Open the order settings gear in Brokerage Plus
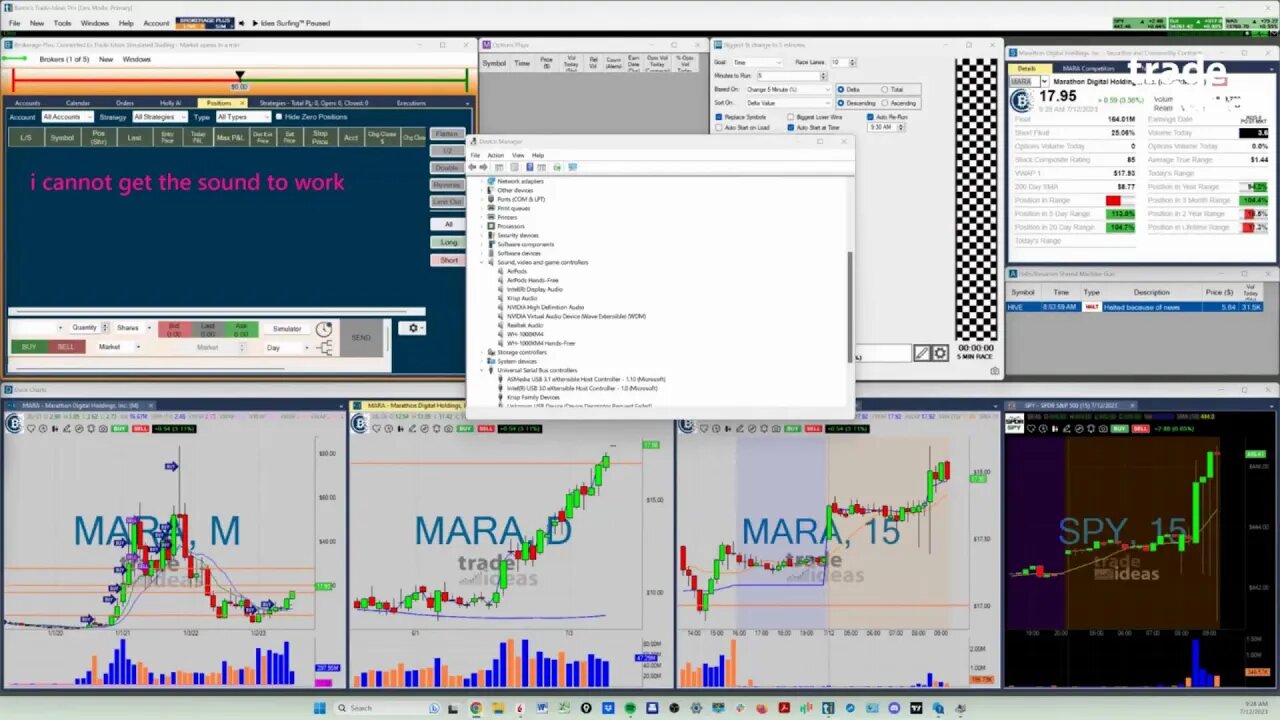This screenshot has height=720, width=1280. (x=412, y=328)
